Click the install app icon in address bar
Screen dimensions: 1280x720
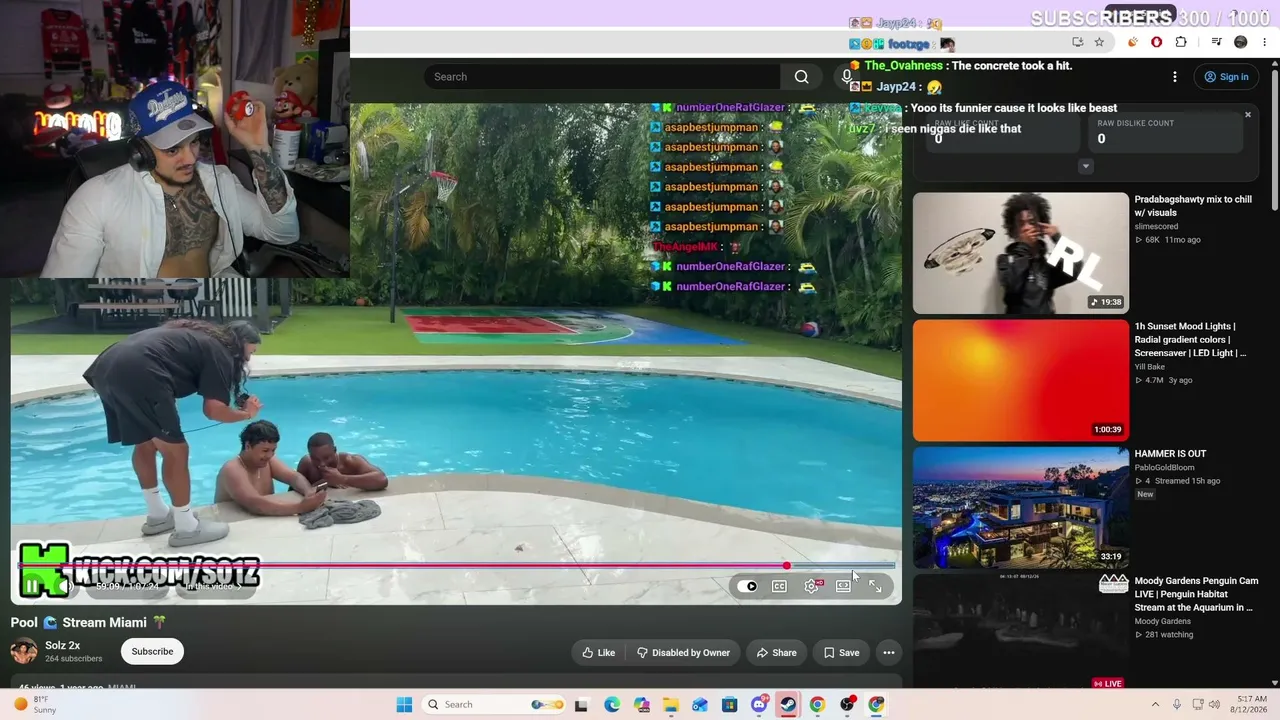coord(1077,42)
